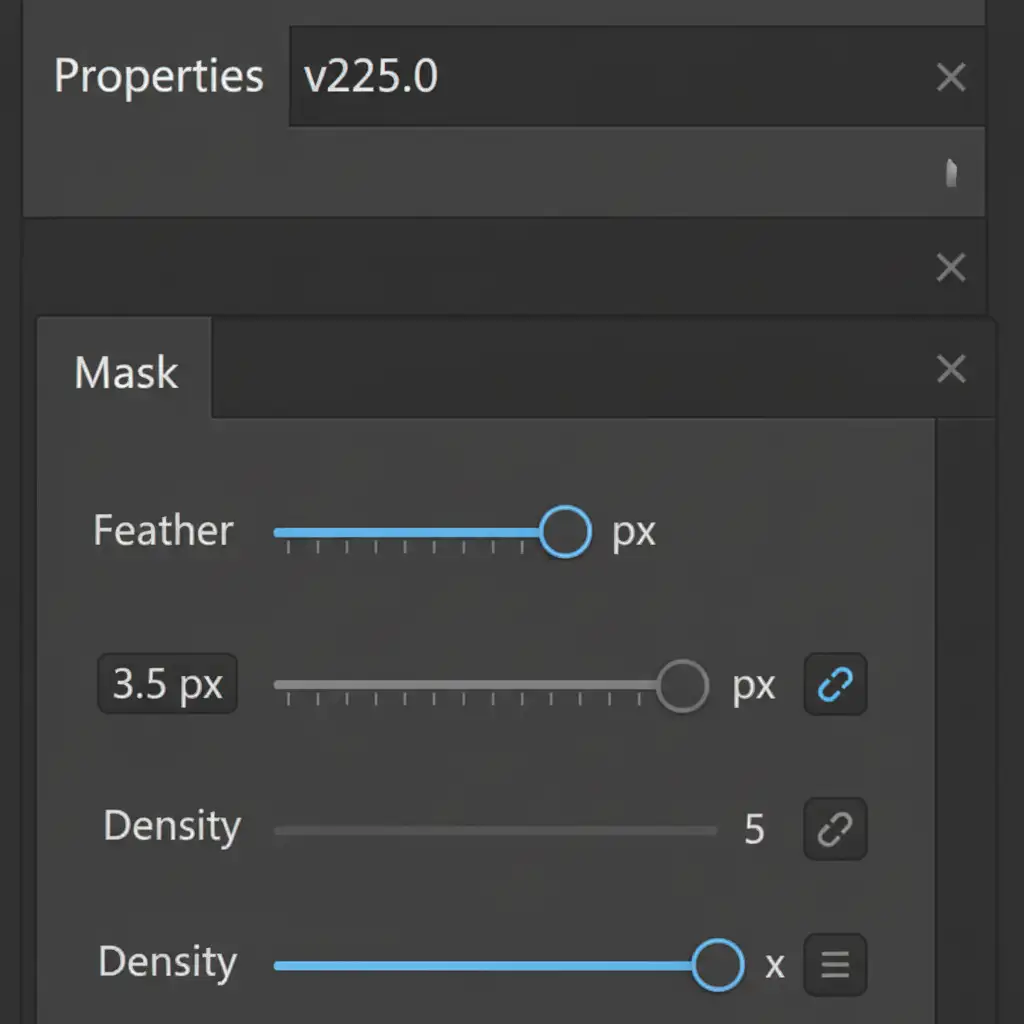This screenshot has width=1024, height=1024.
Task: Click the dimmed Density slider track showing 5
Action: pos(495,830)
